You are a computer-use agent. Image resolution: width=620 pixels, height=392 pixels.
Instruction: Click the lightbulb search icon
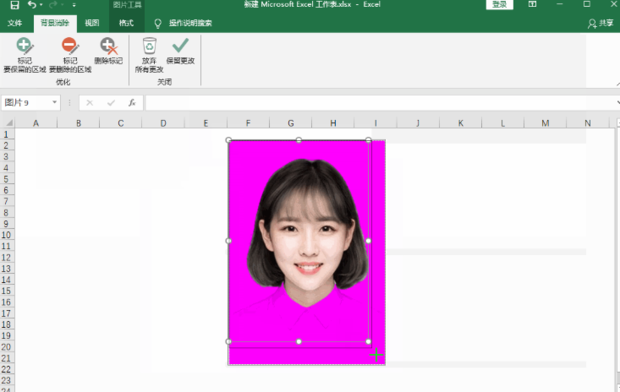click(158, 23)
